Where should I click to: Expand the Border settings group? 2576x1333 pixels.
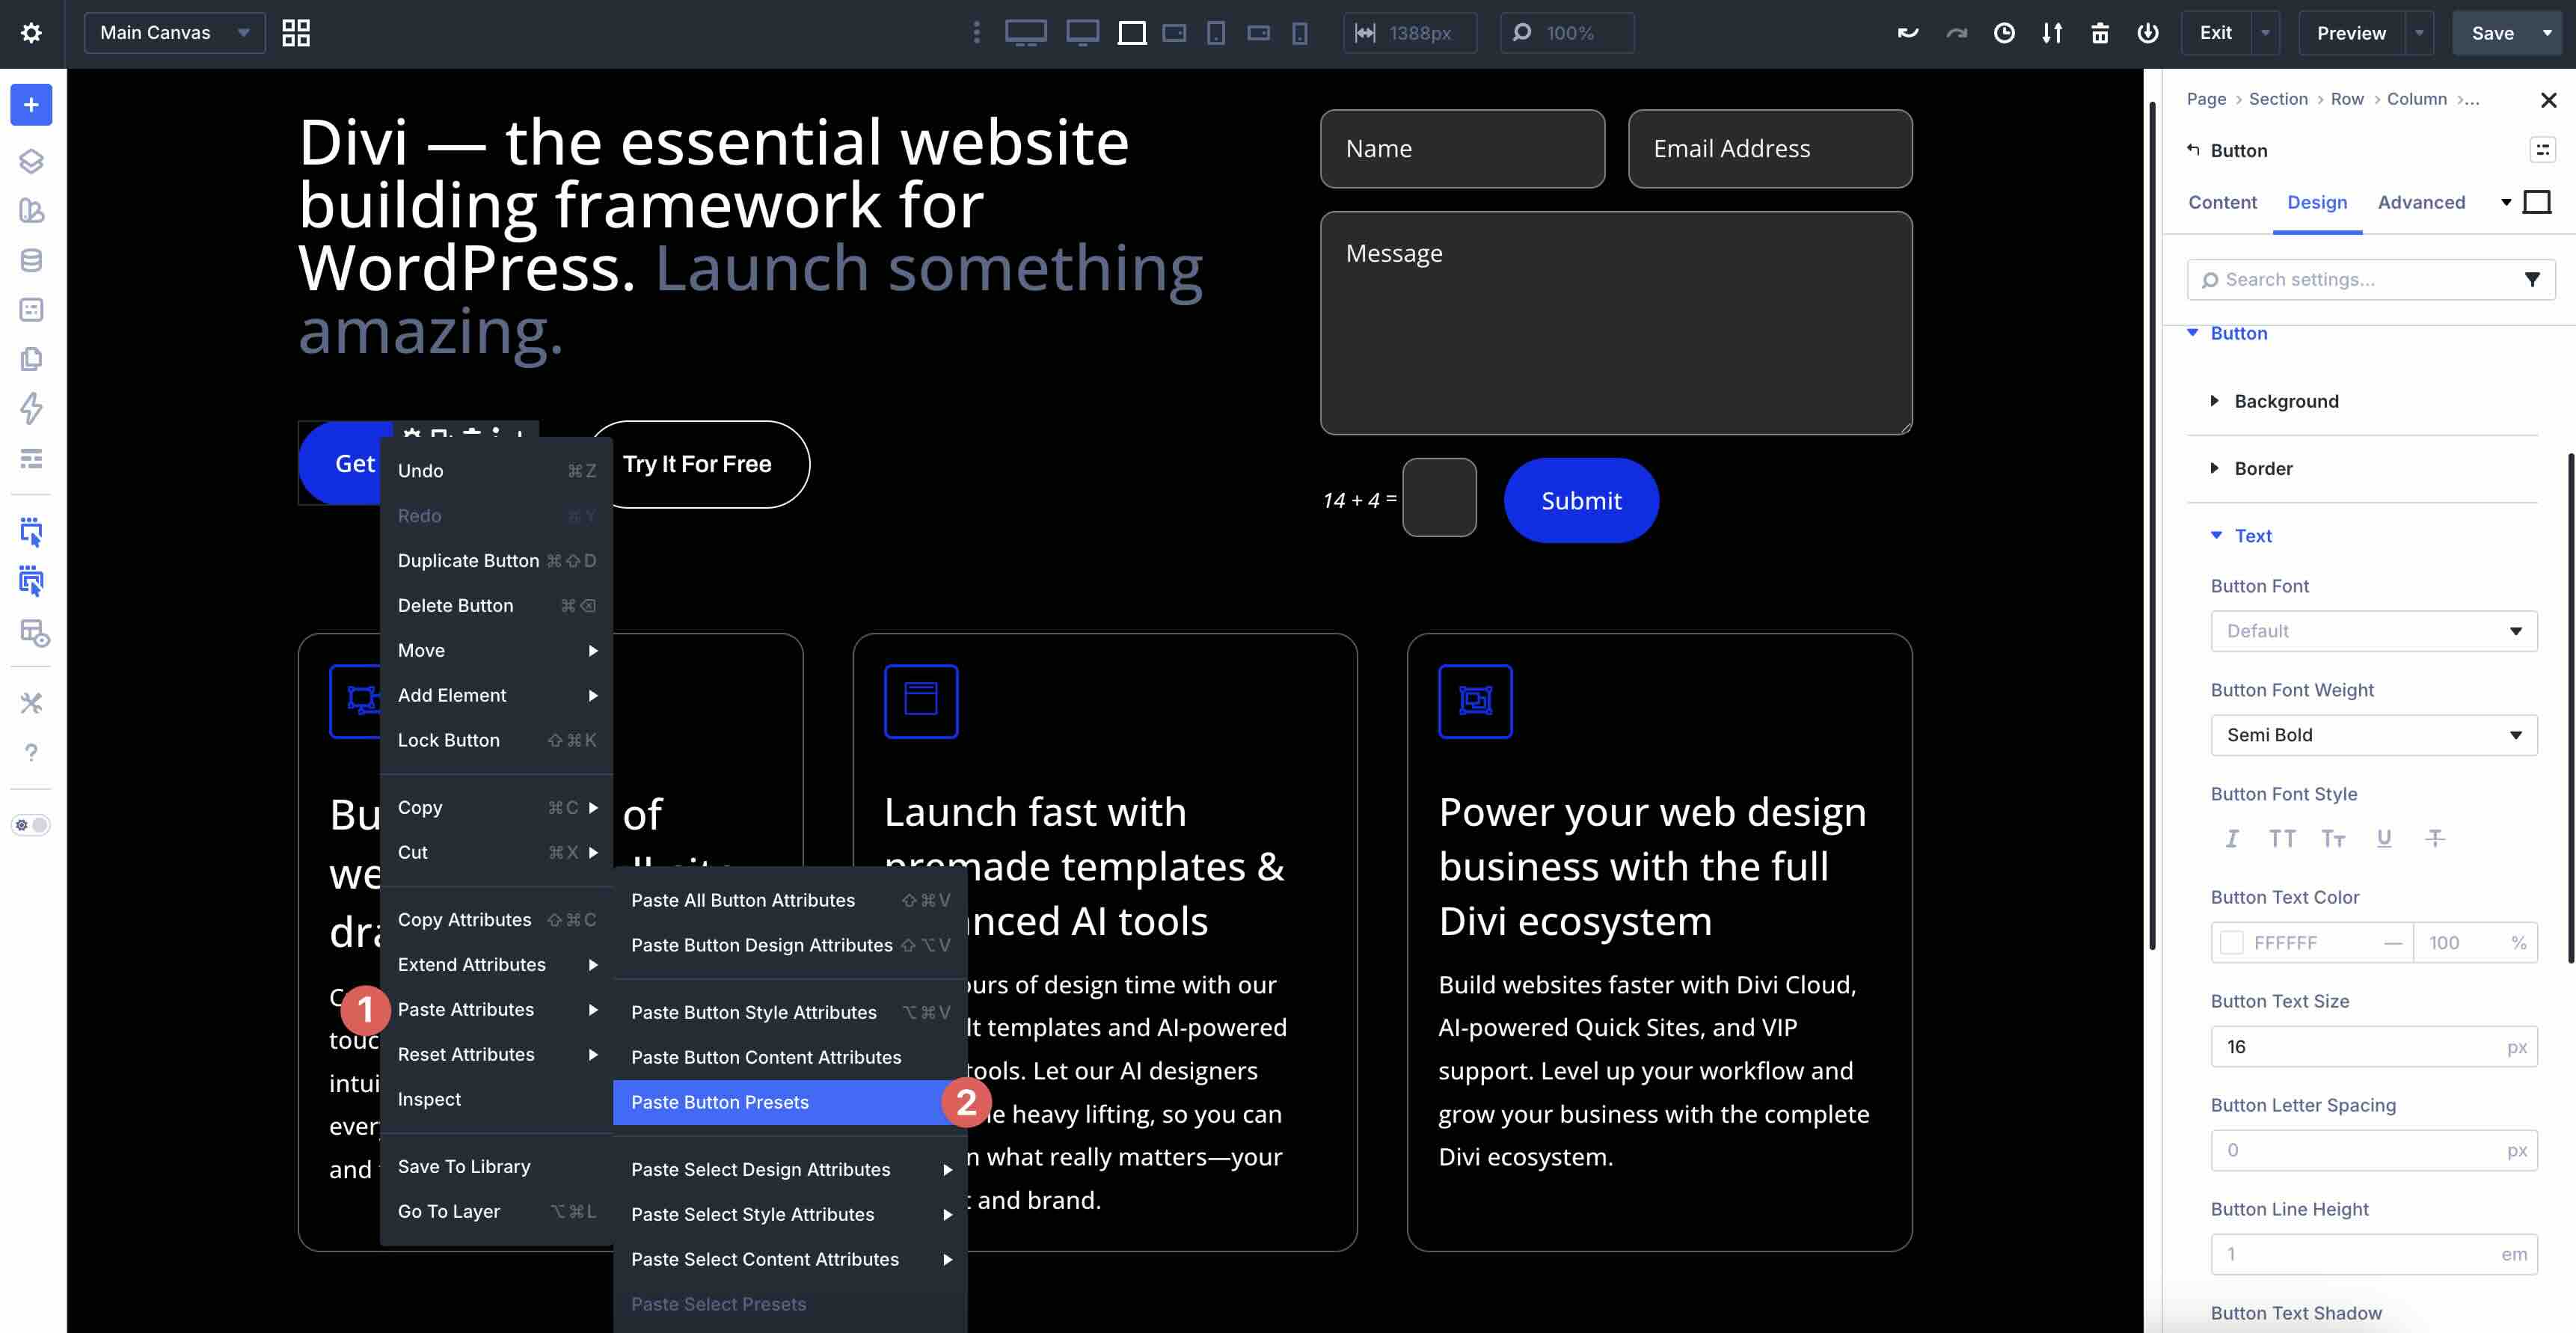2262,468
